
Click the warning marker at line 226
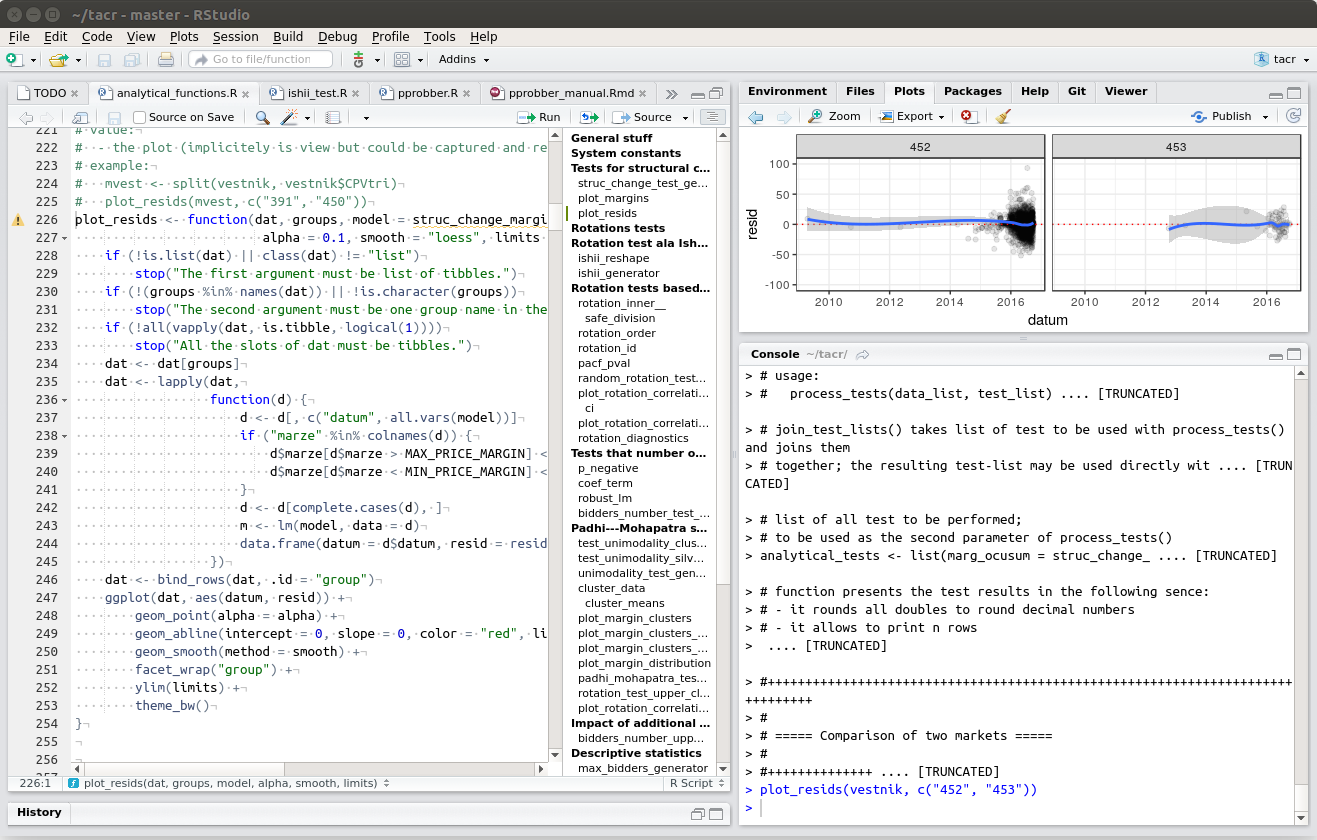coord(17,220)
